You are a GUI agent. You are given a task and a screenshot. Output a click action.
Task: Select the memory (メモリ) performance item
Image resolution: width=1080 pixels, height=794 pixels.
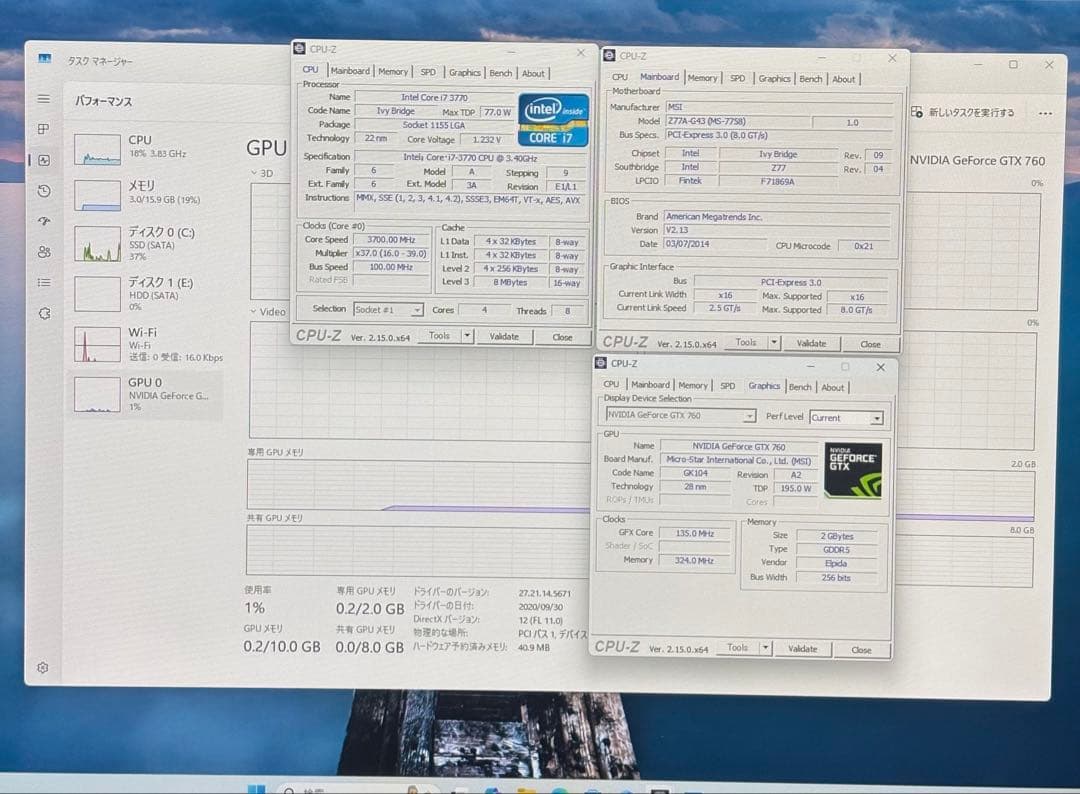point(147,192)
